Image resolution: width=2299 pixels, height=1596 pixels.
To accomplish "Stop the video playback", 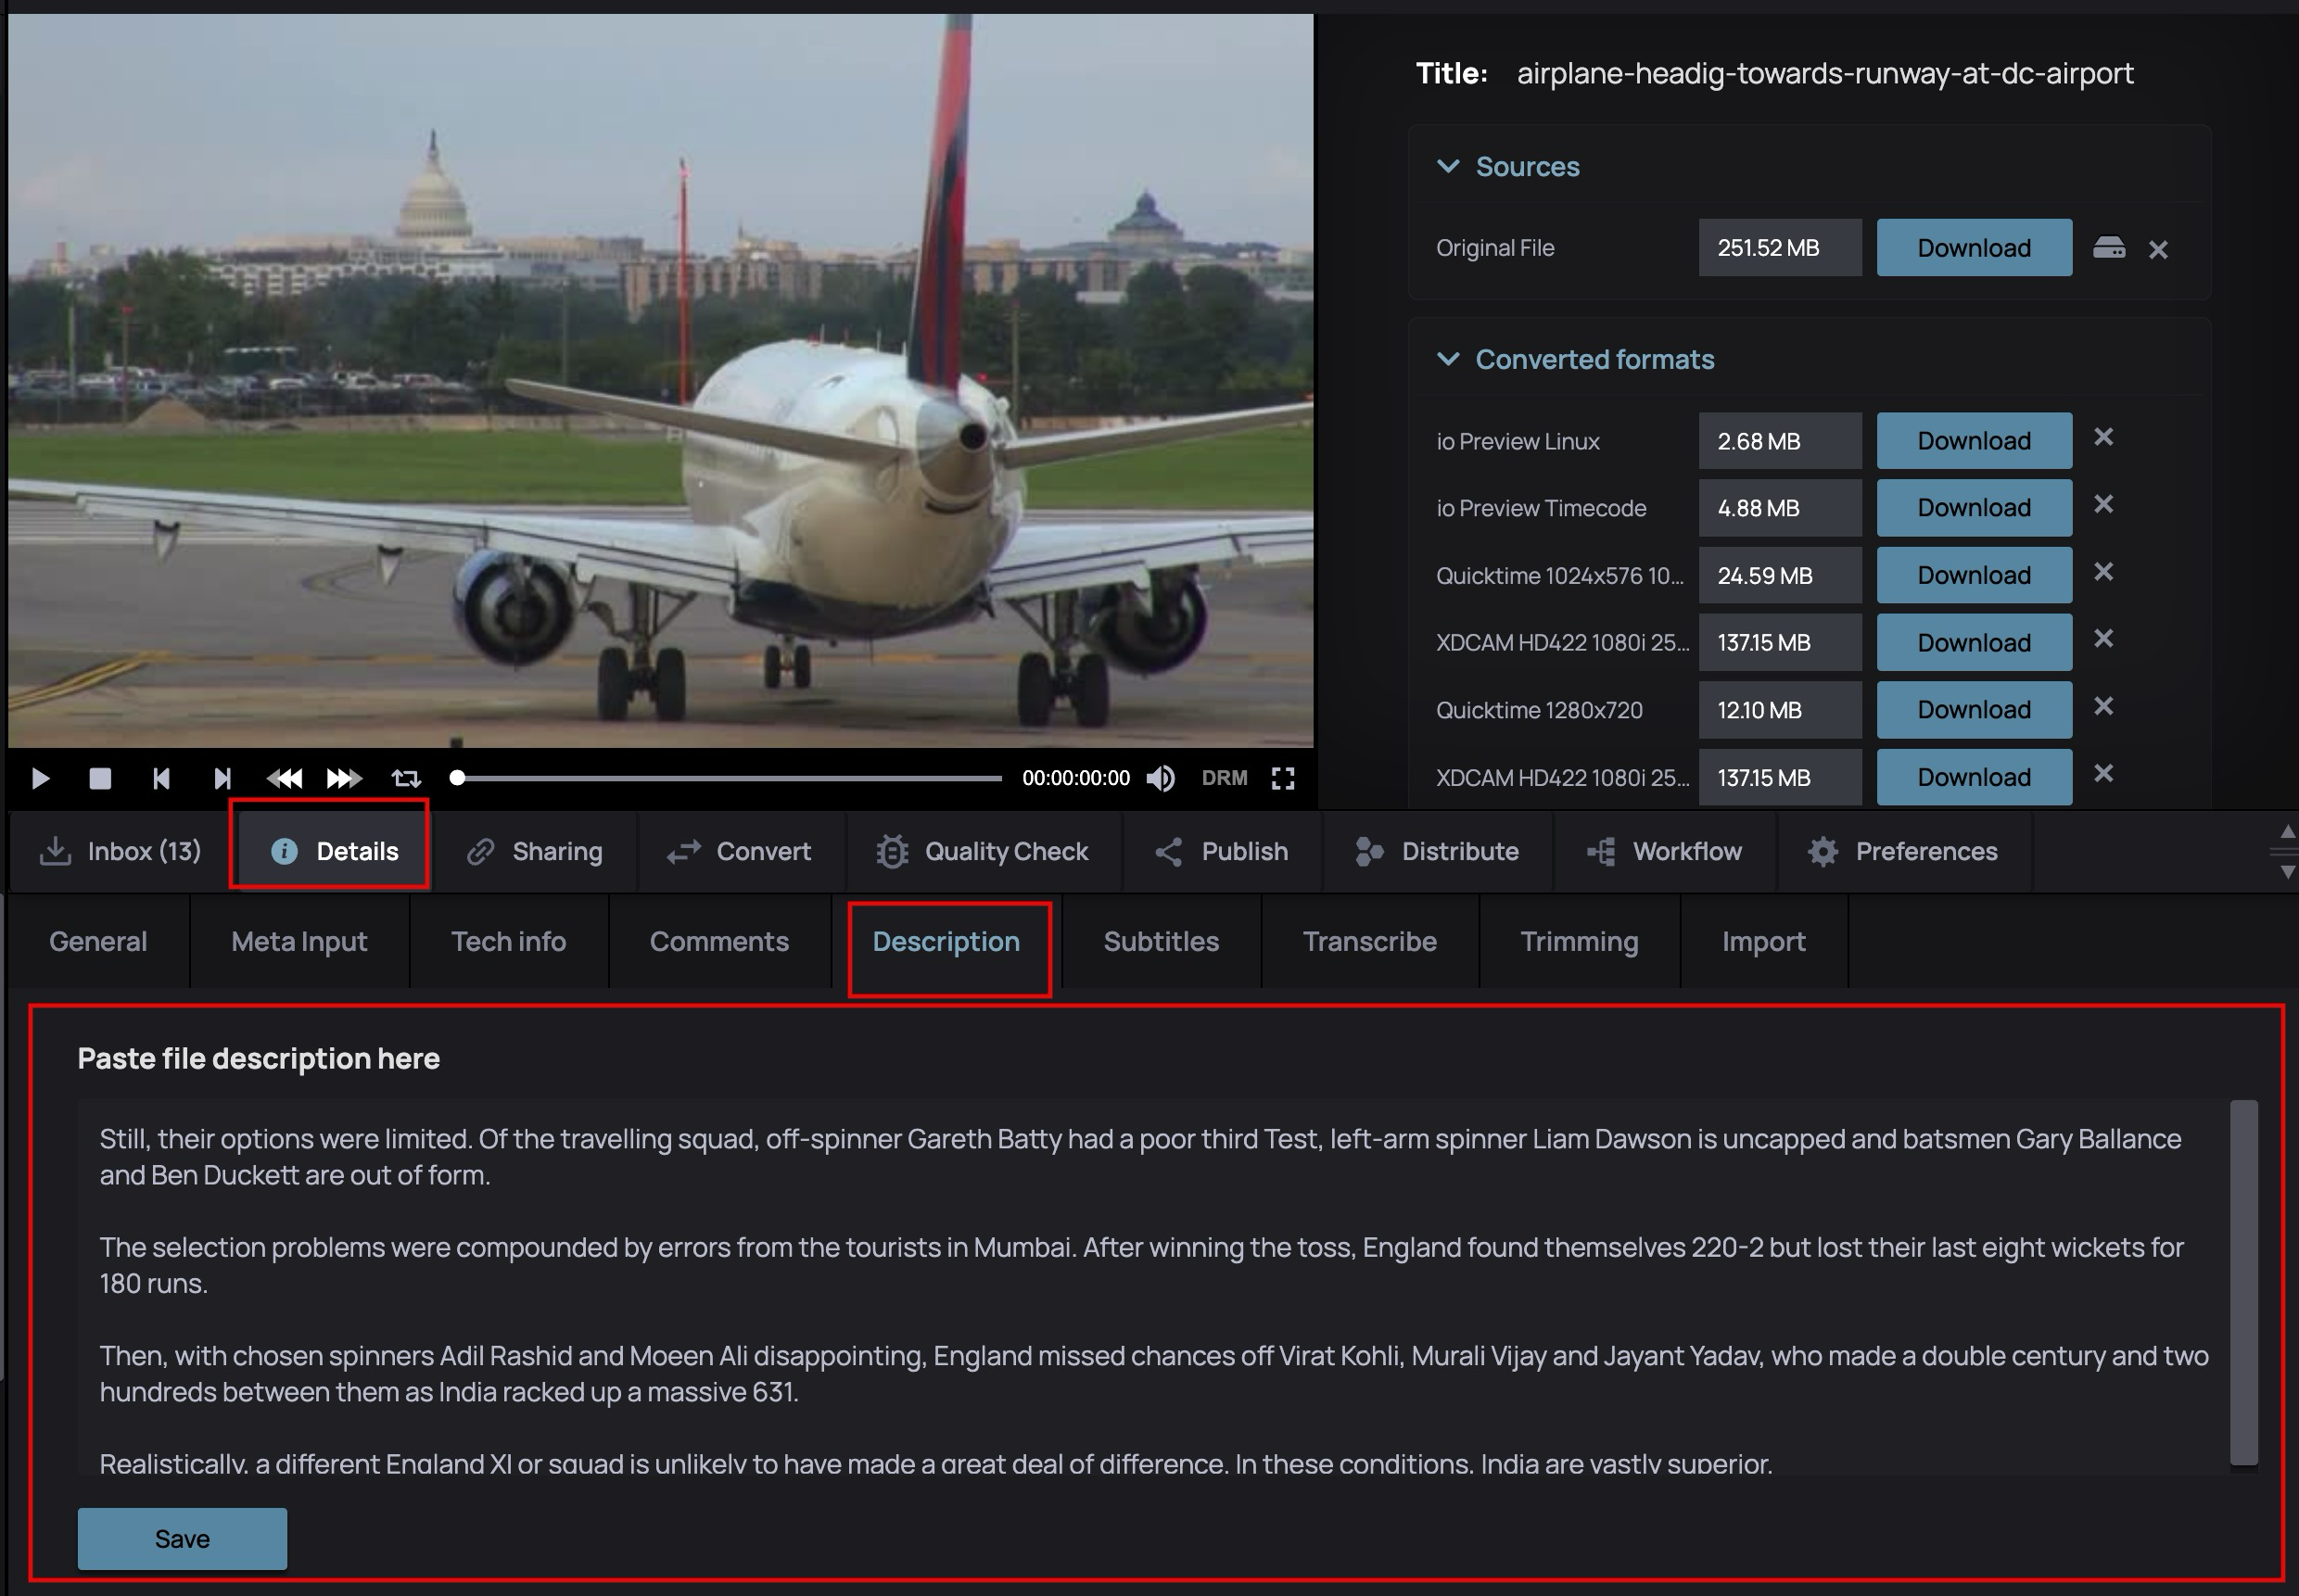I will (x=100, y=778).
